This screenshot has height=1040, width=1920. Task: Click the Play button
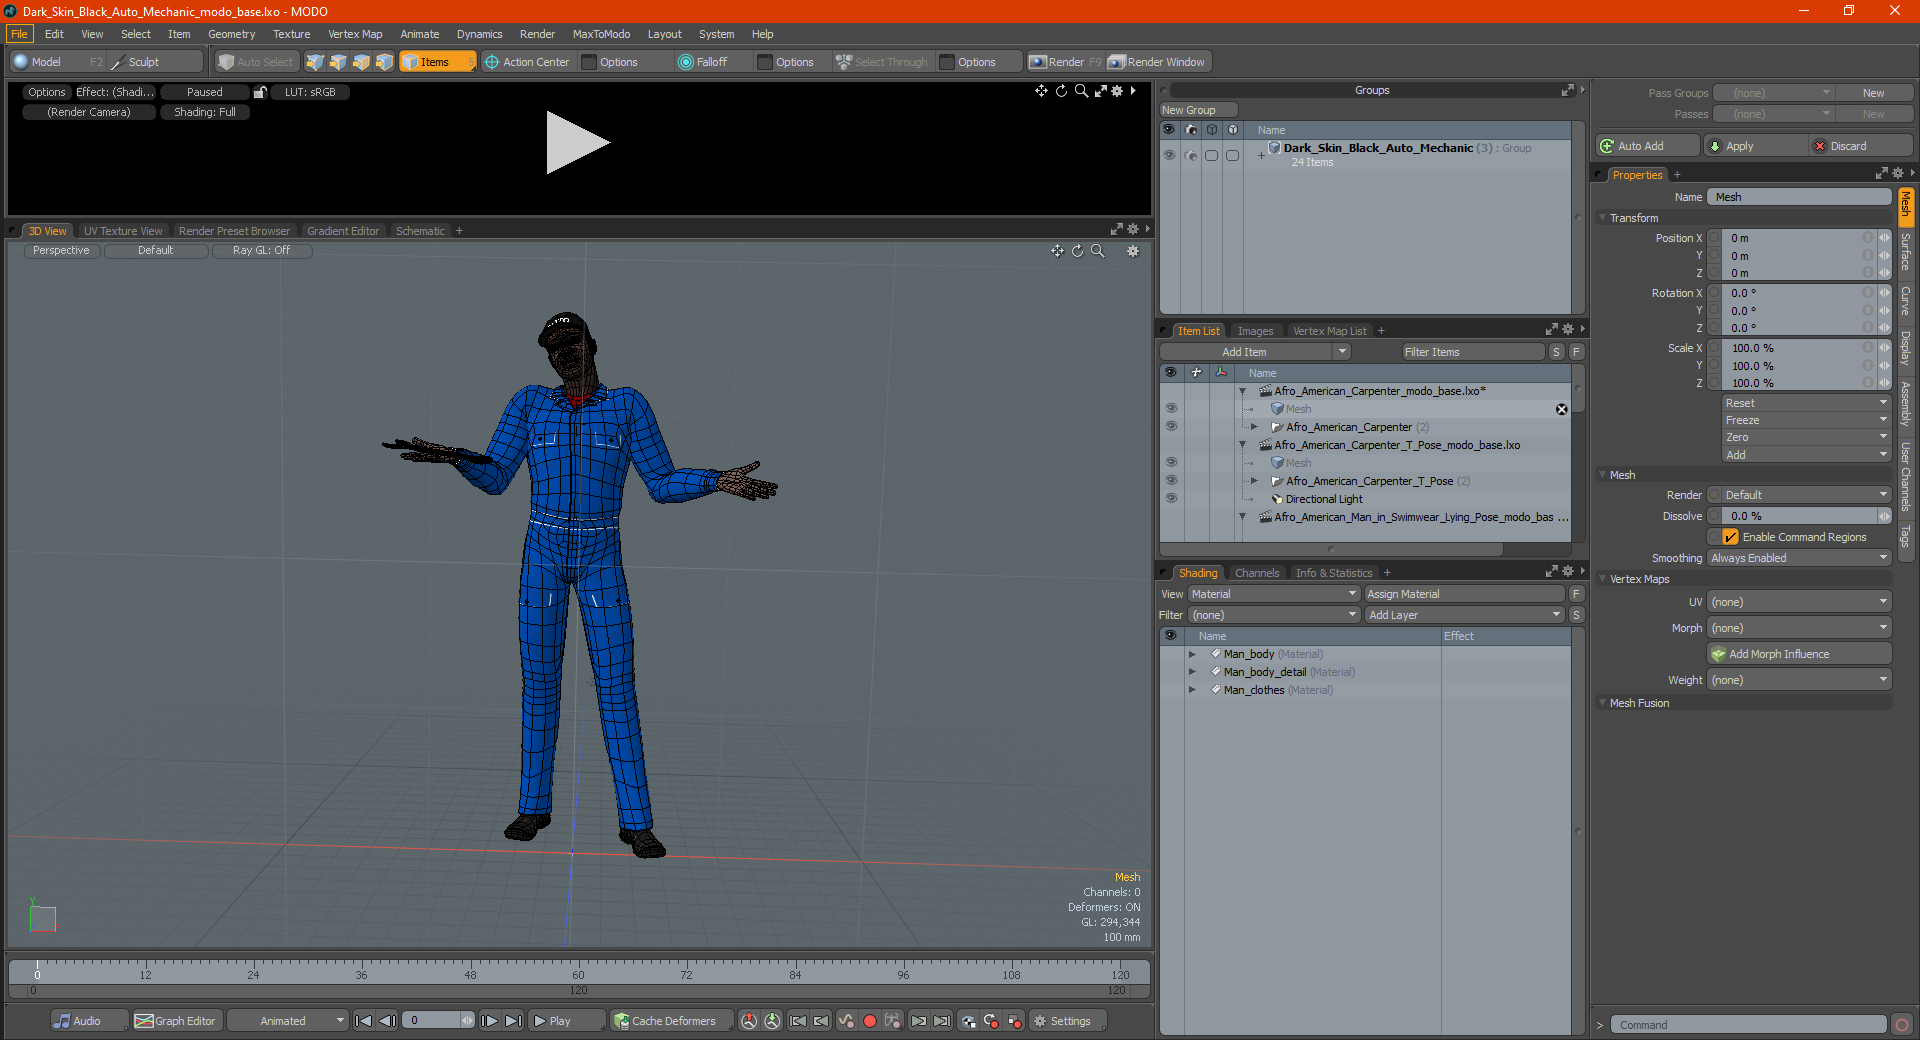(x=565, y=1021)
